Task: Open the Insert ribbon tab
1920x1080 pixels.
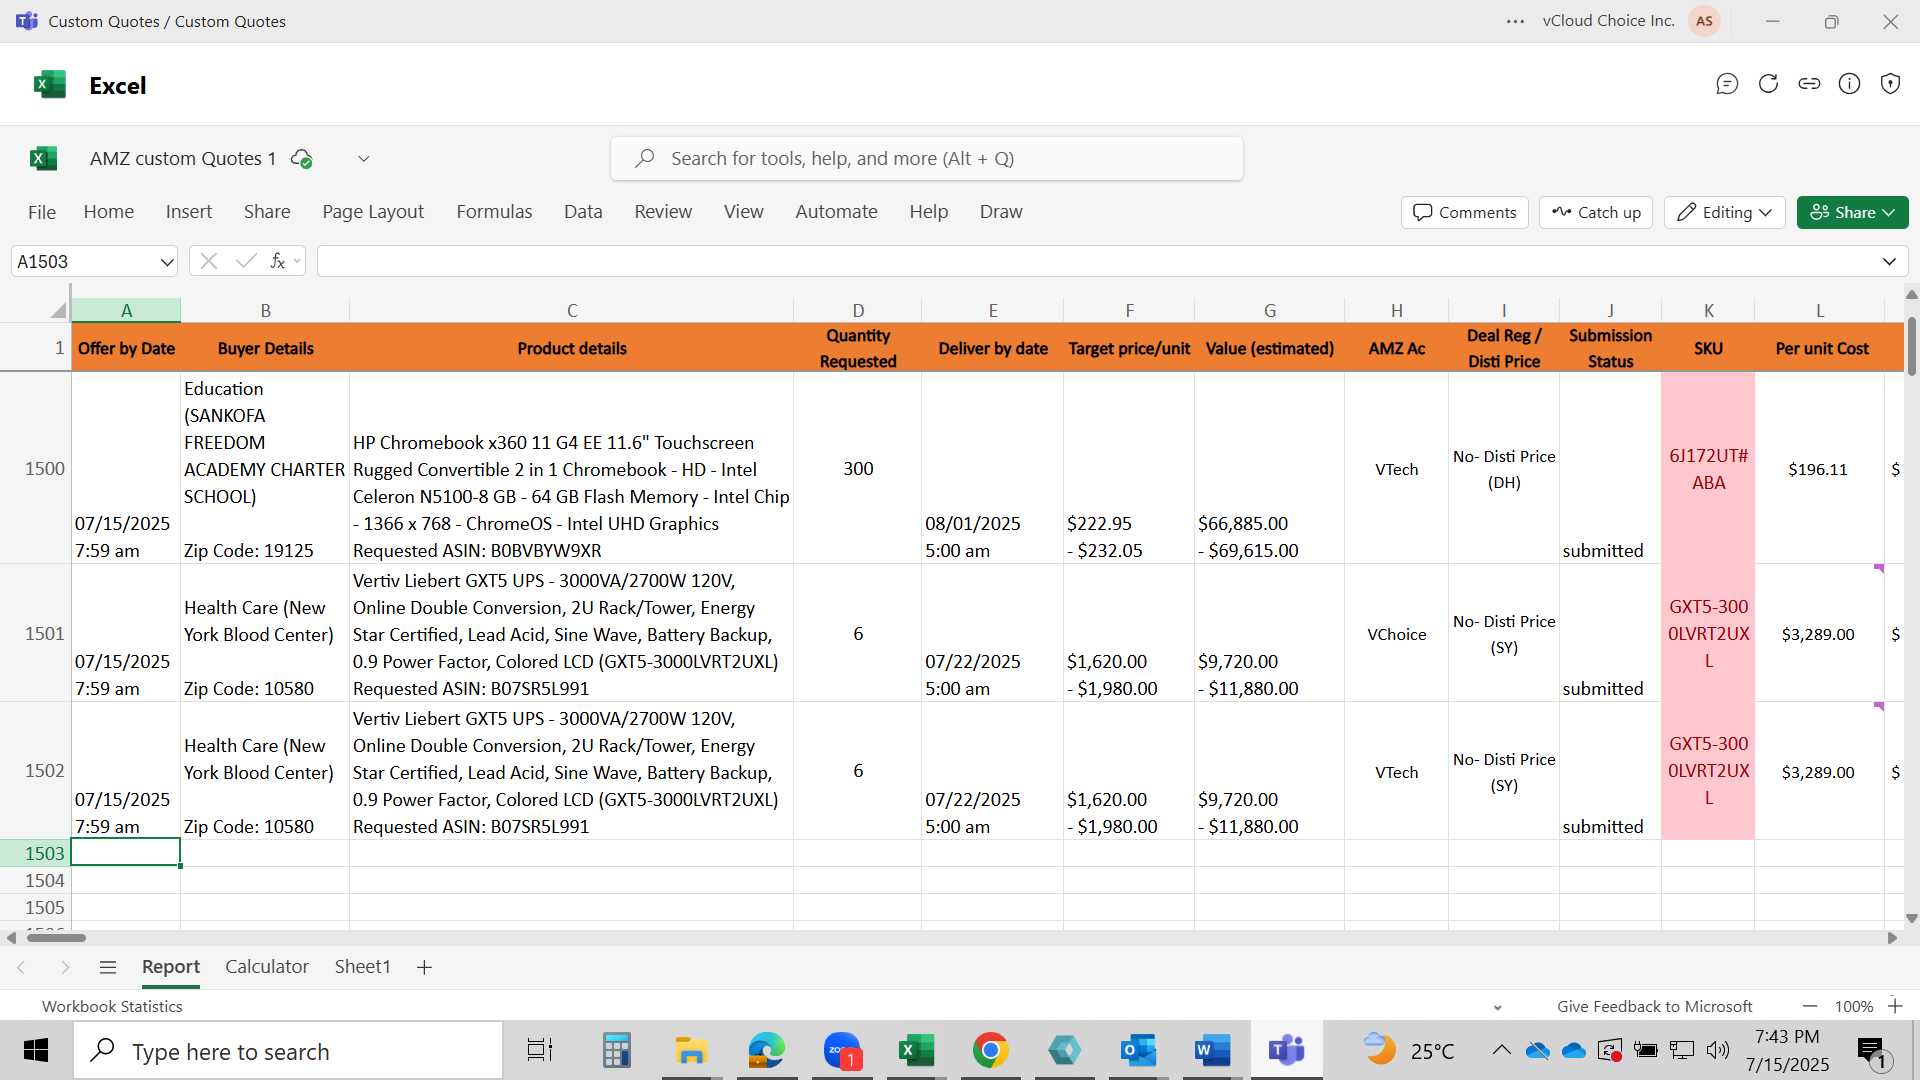Action: tap(189, 212)
